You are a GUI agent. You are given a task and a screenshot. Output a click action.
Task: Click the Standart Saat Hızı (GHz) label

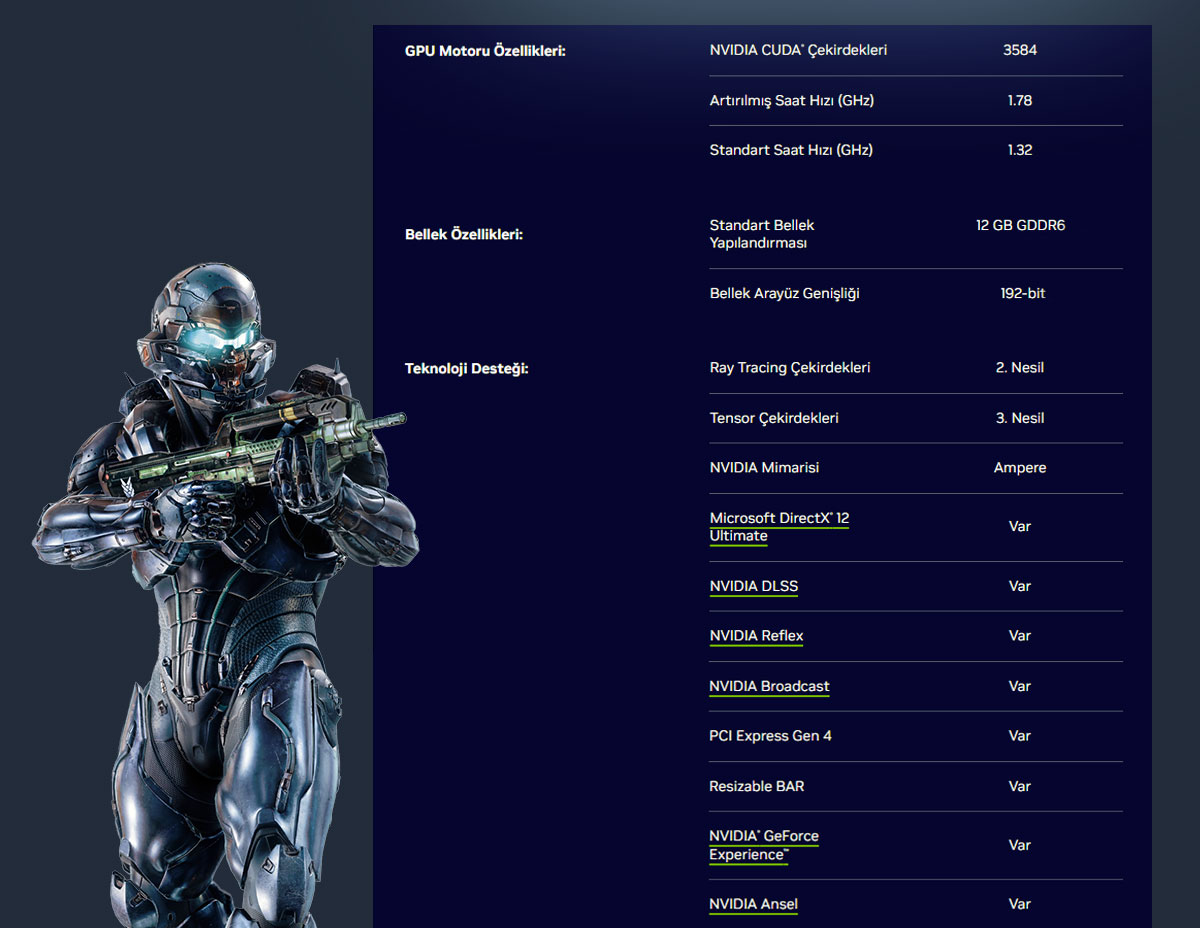coord(791,150)
